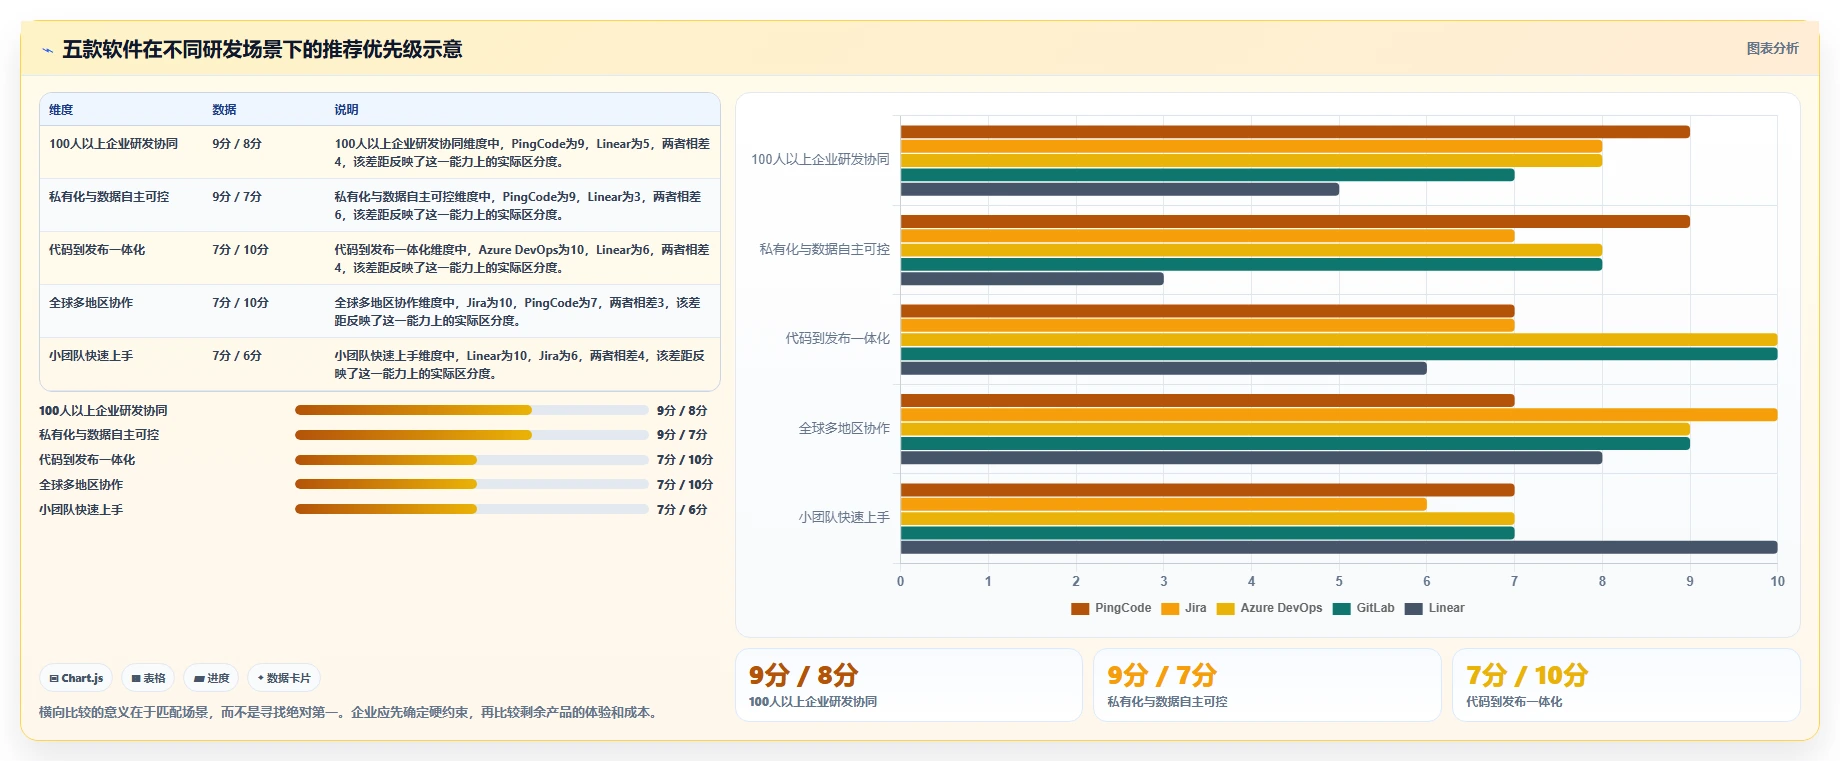This screenshot has width=1840, height=761.
Task: Click the Linear bar in the 代码到发布一体化 group
Action: [1164, 368]
